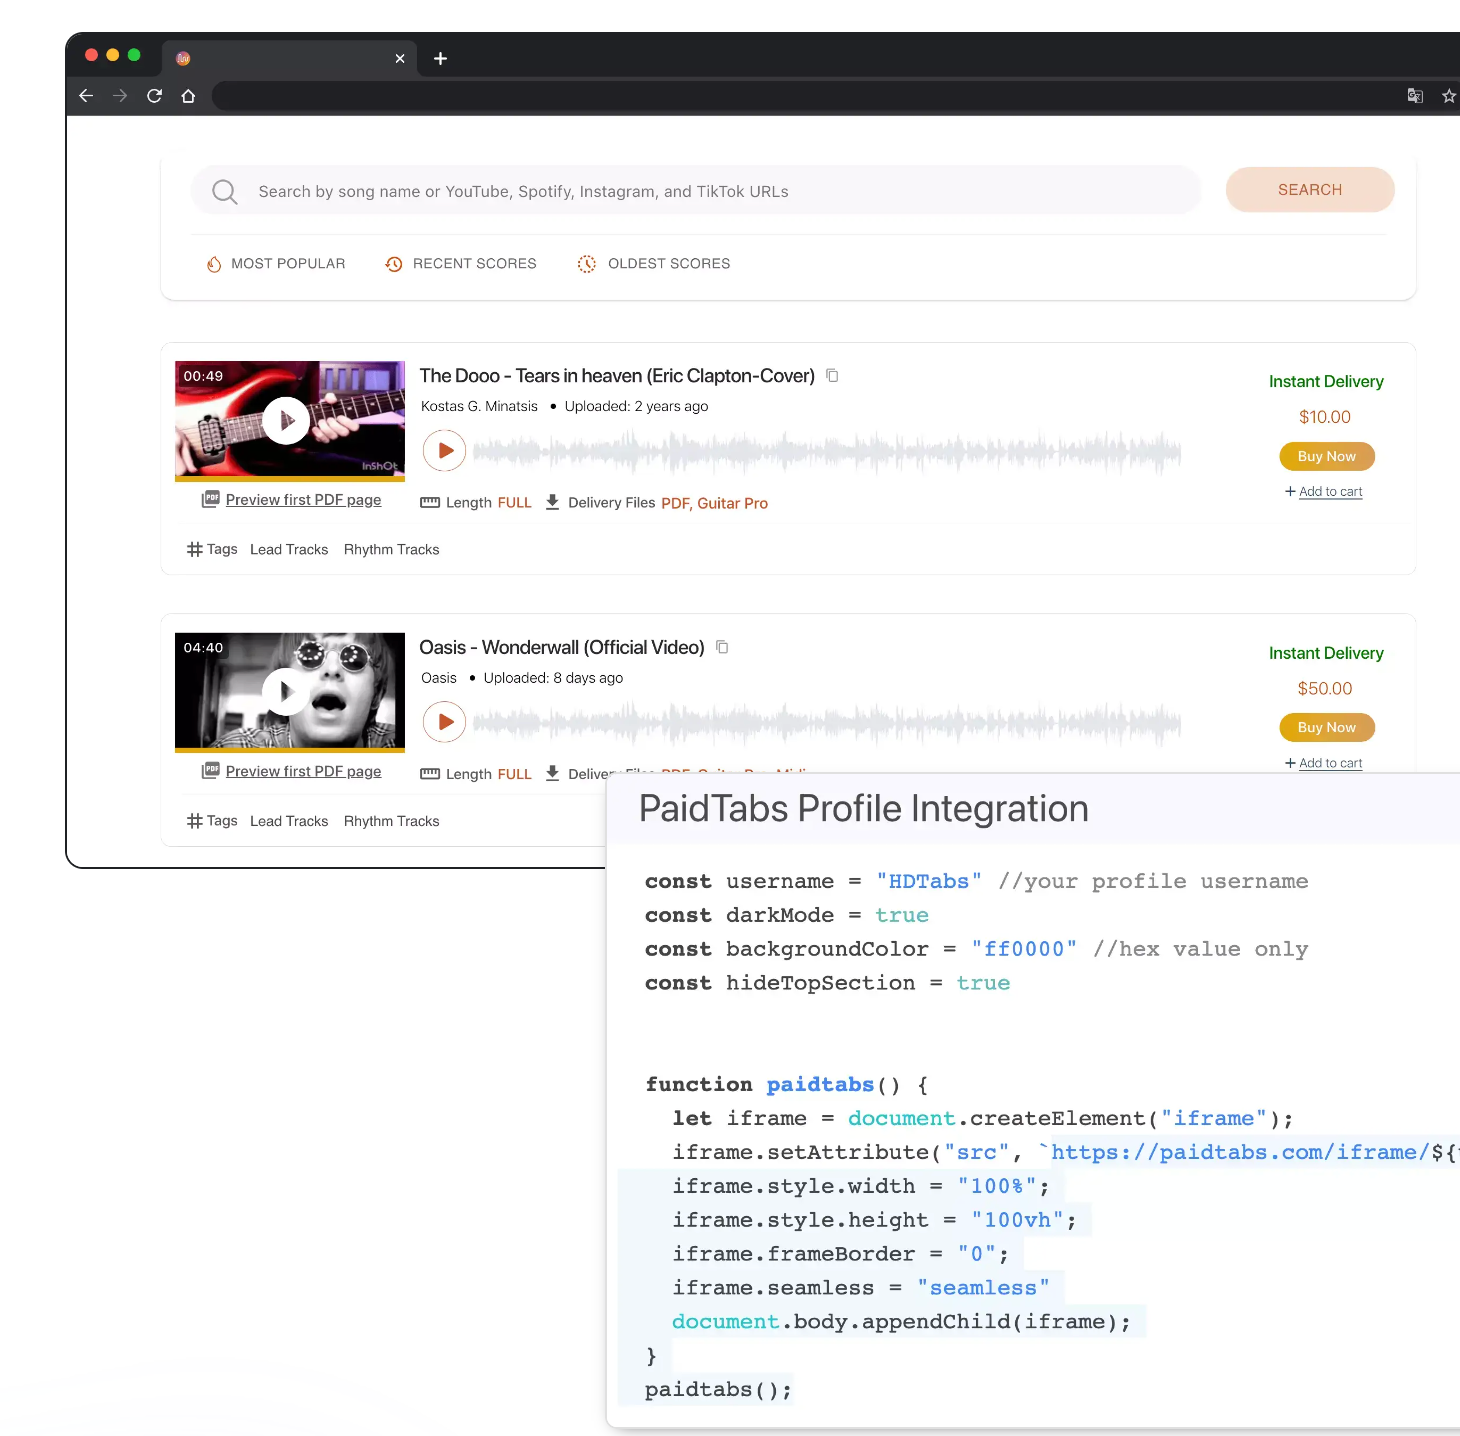Viewport: 1460px width, 1436px height.
Task: Buy Tears in heaven now for $10.00
Action: click(1327, 456)
